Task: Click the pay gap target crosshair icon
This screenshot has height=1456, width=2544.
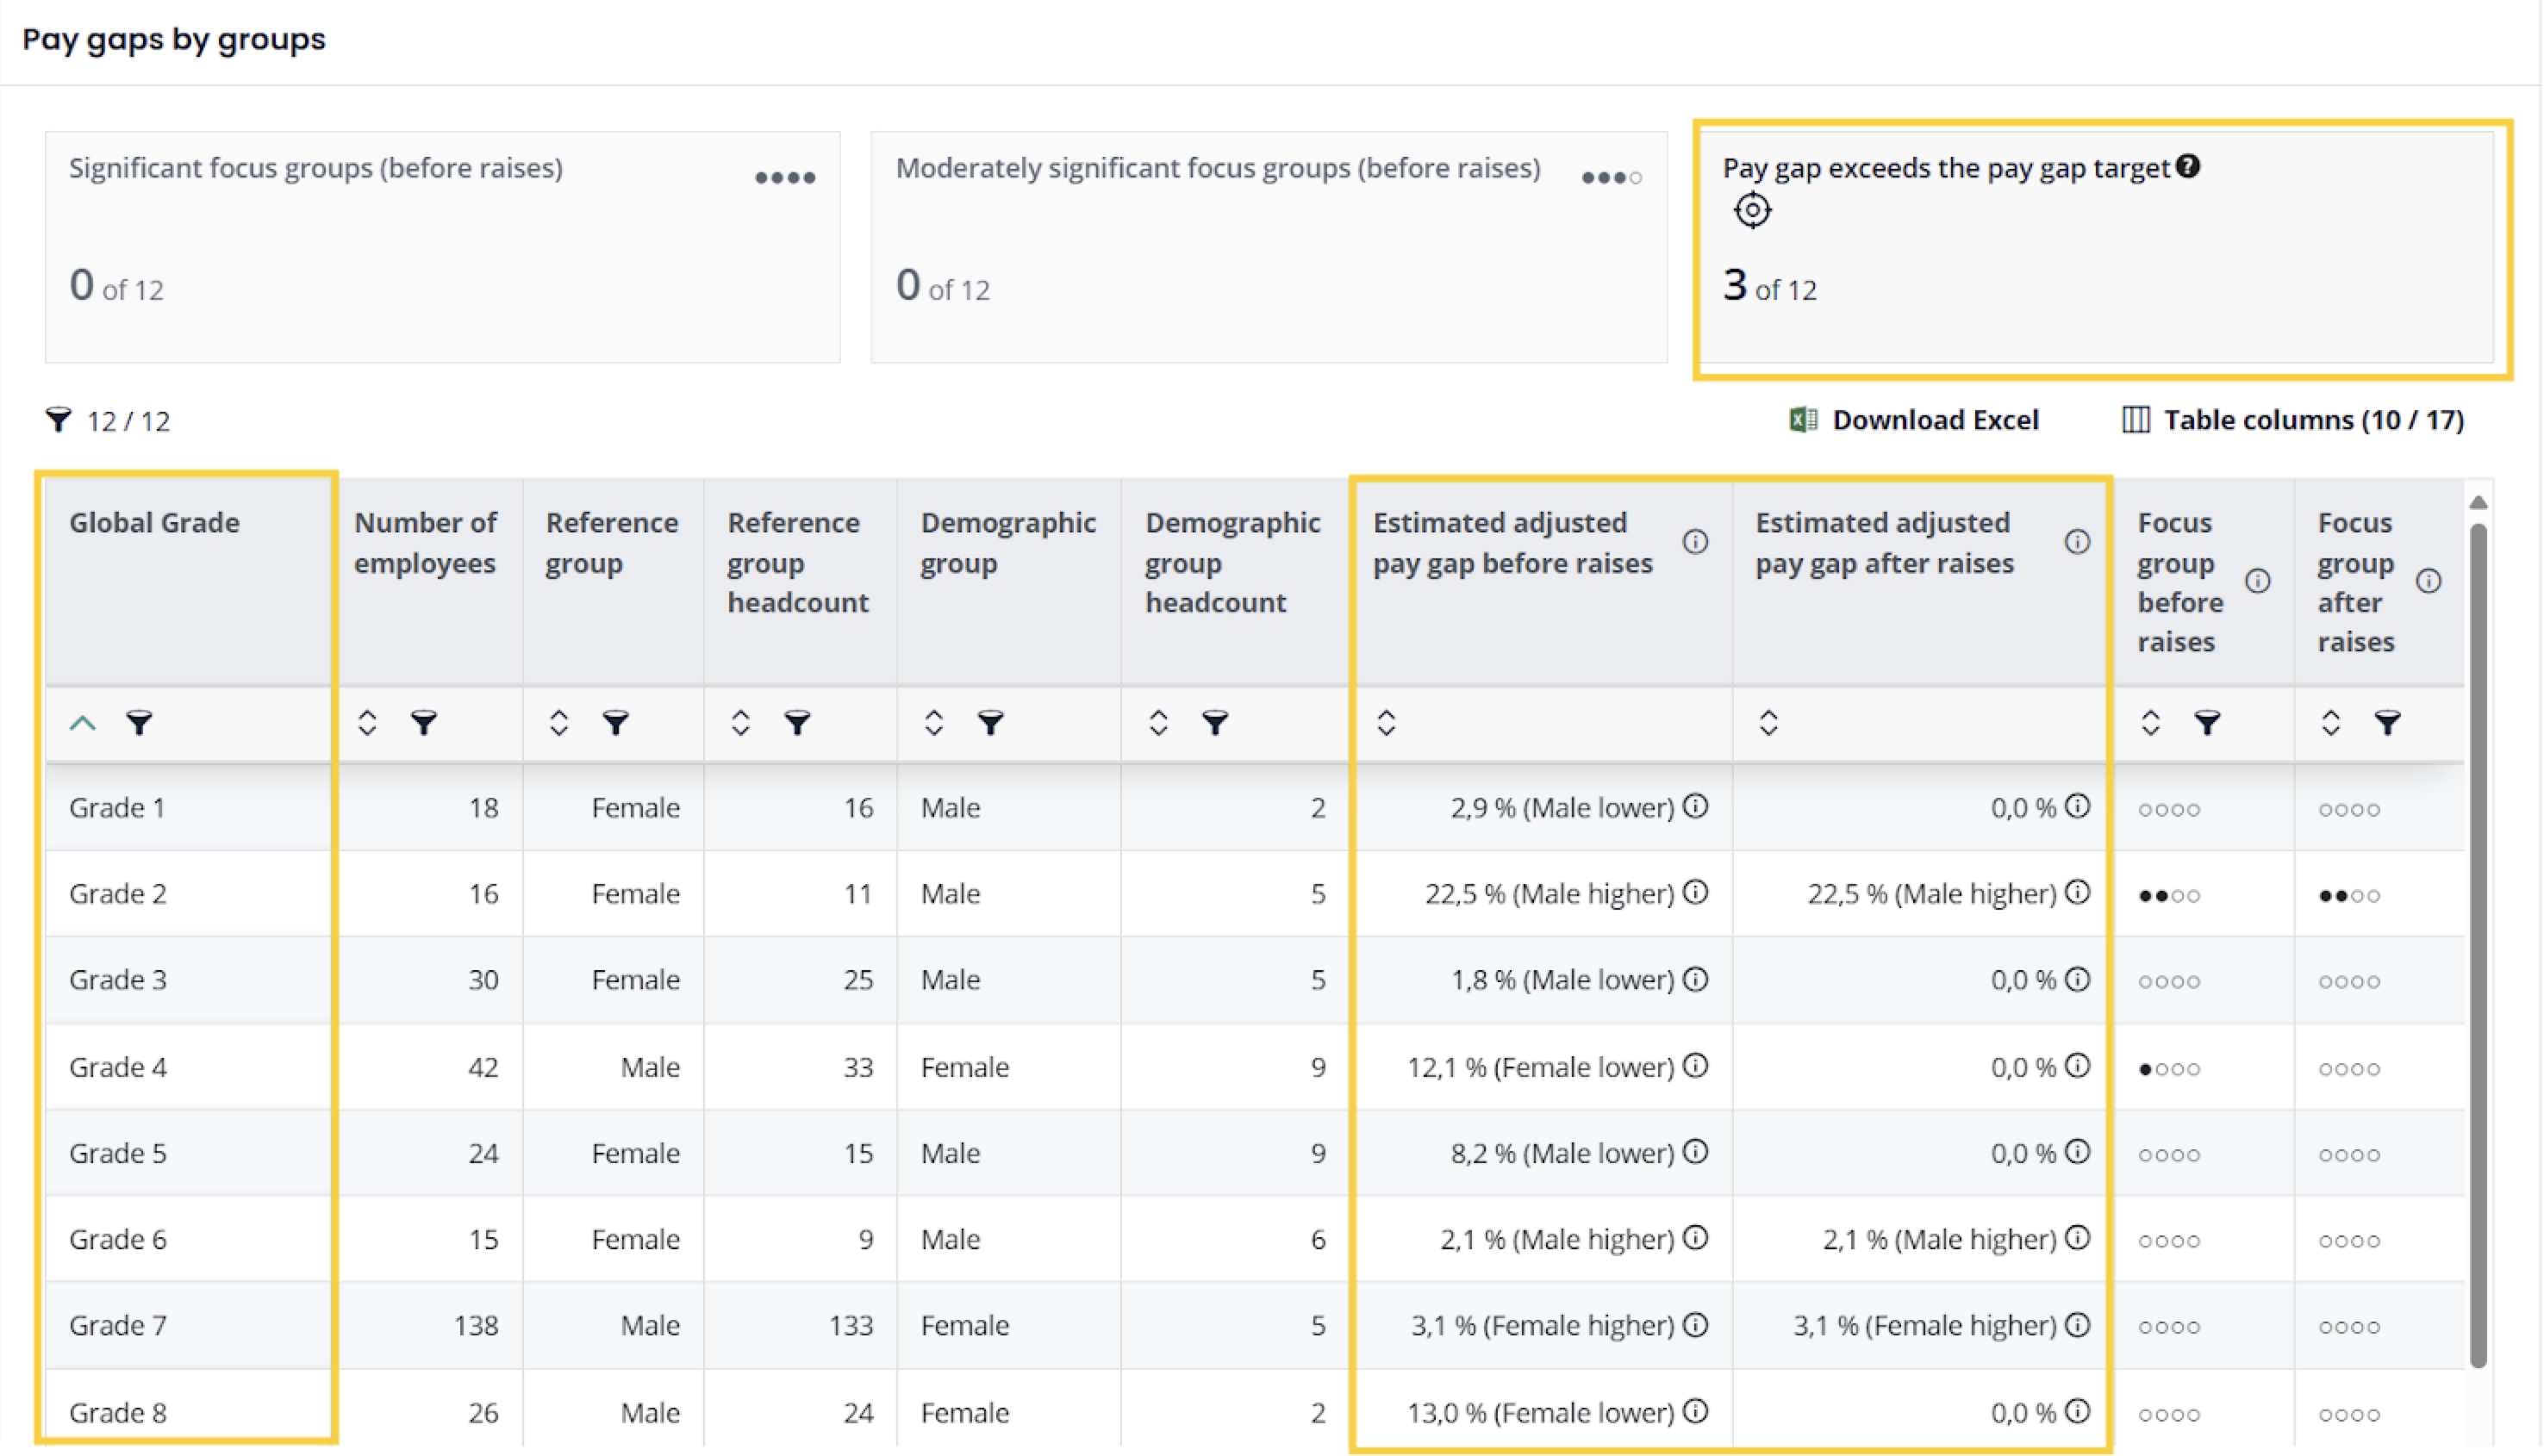Action: (x=1752, y=210)
